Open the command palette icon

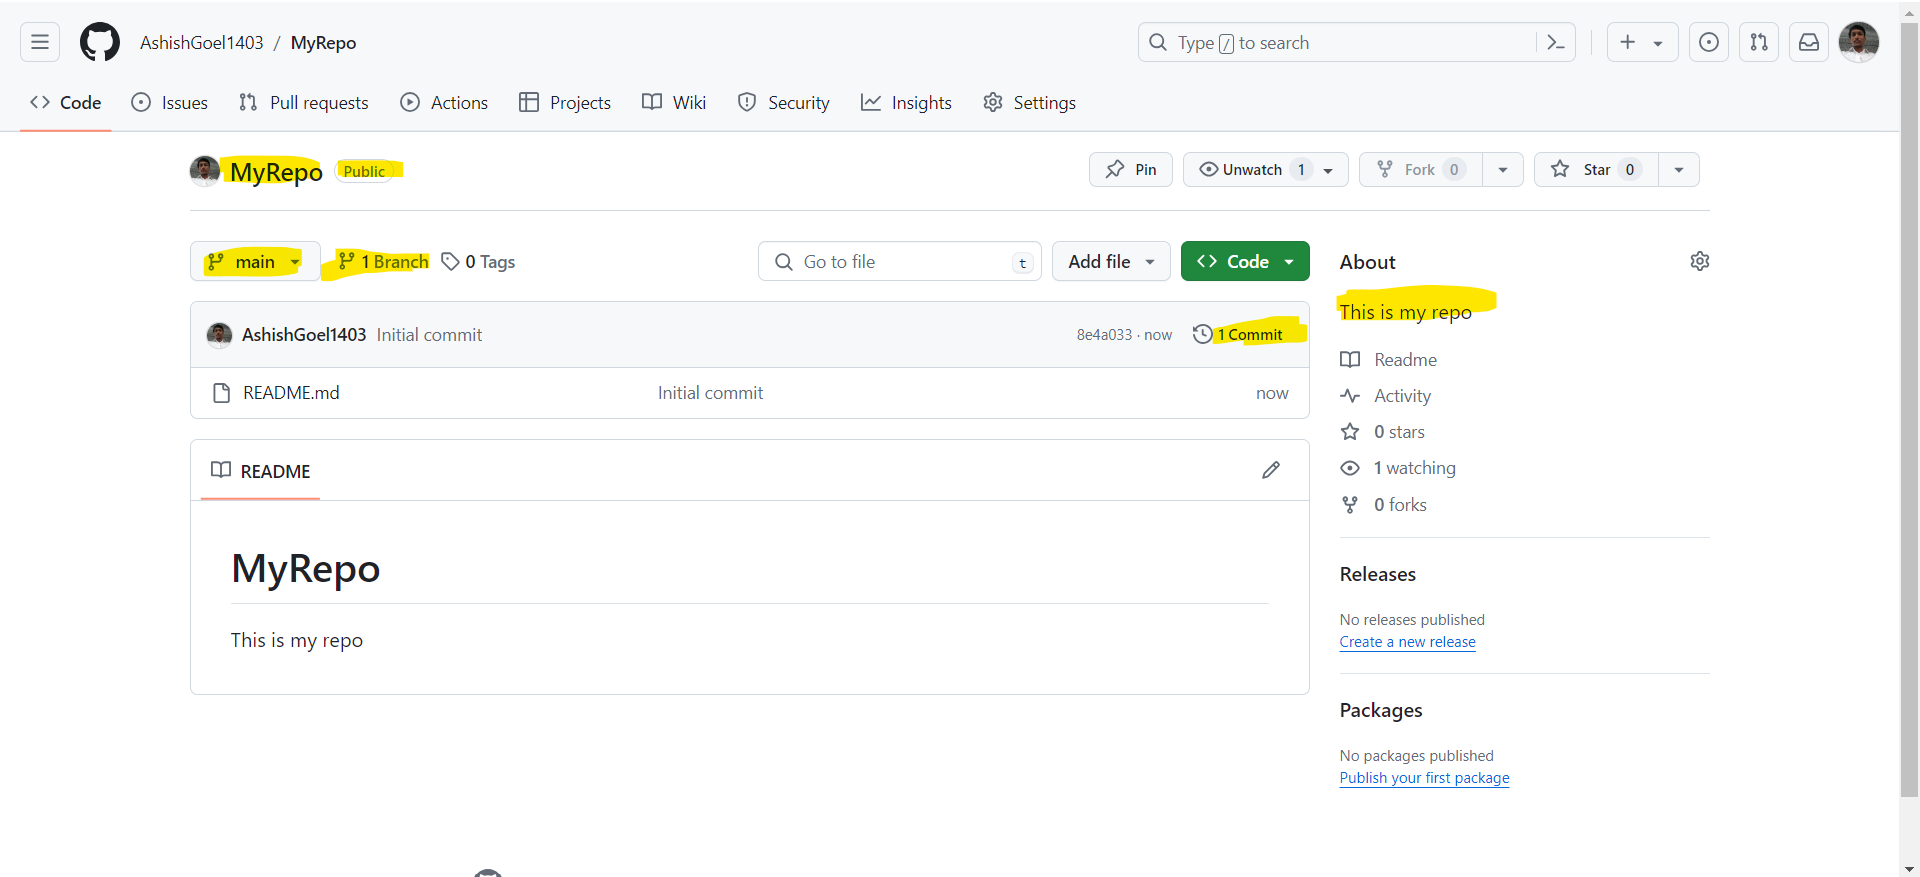click(x=1555, y=42)
